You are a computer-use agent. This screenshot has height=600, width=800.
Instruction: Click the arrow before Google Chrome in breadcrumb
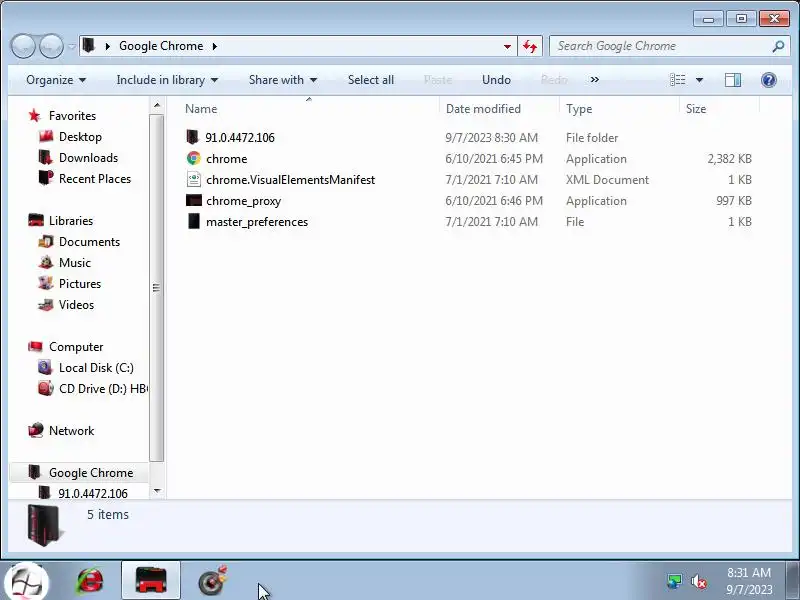(108, 46)
